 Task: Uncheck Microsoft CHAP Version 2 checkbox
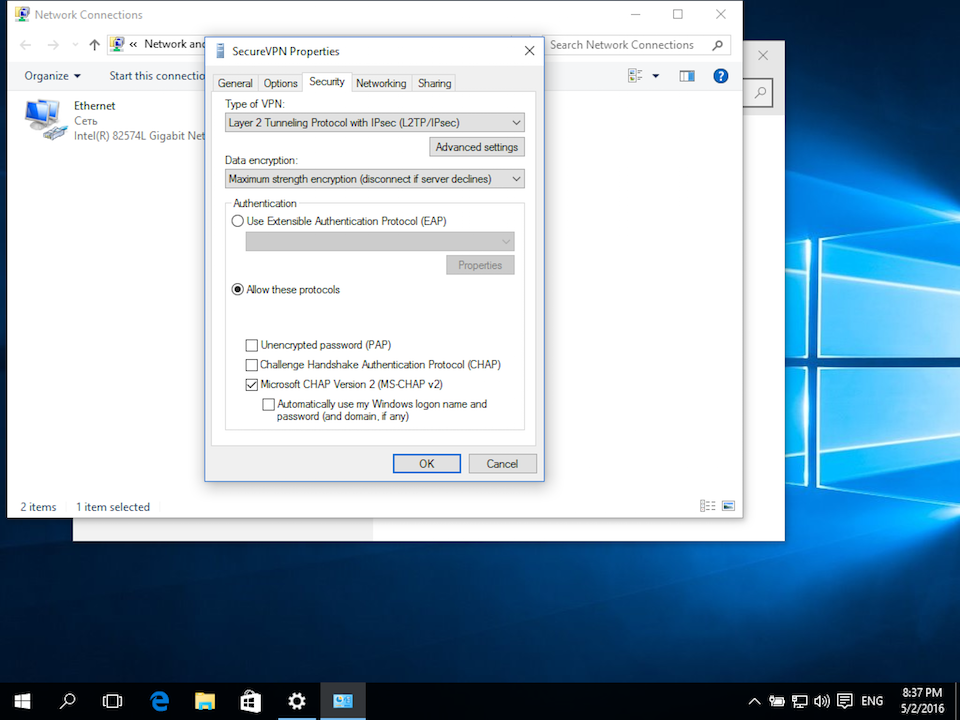[x=252, y=384]
